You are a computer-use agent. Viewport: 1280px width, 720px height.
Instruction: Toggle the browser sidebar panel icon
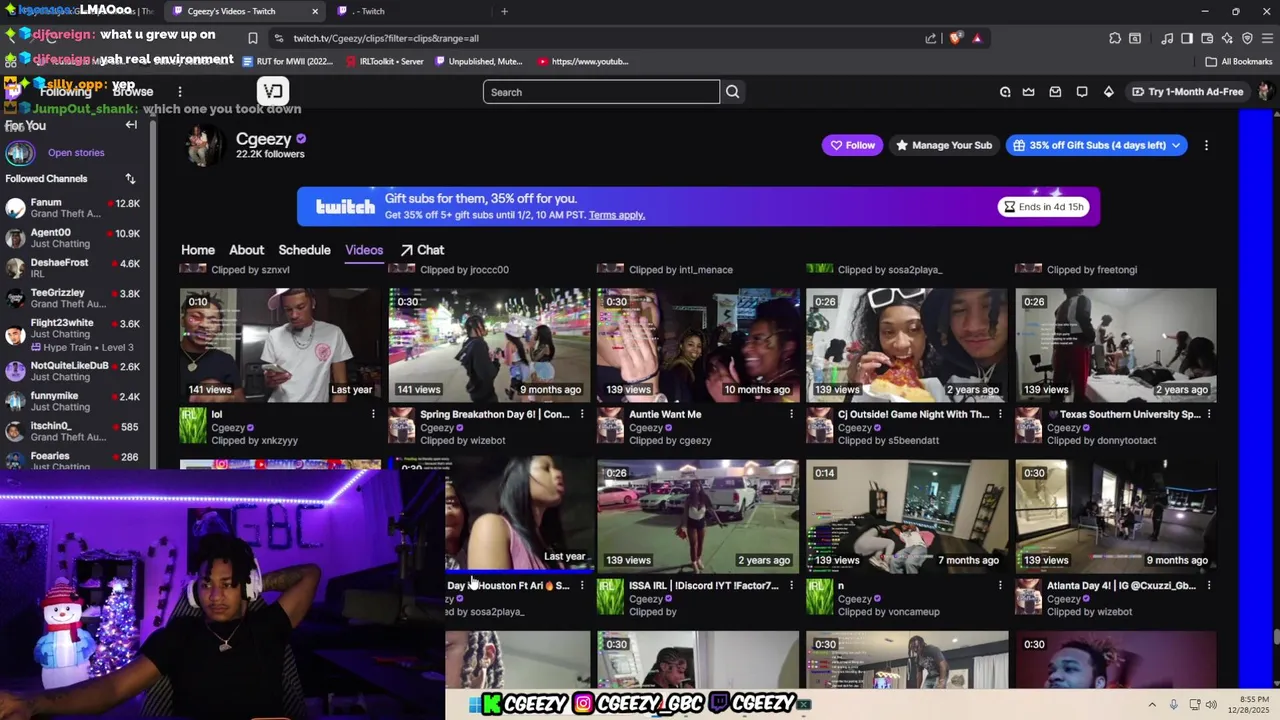pos(1187,38)
